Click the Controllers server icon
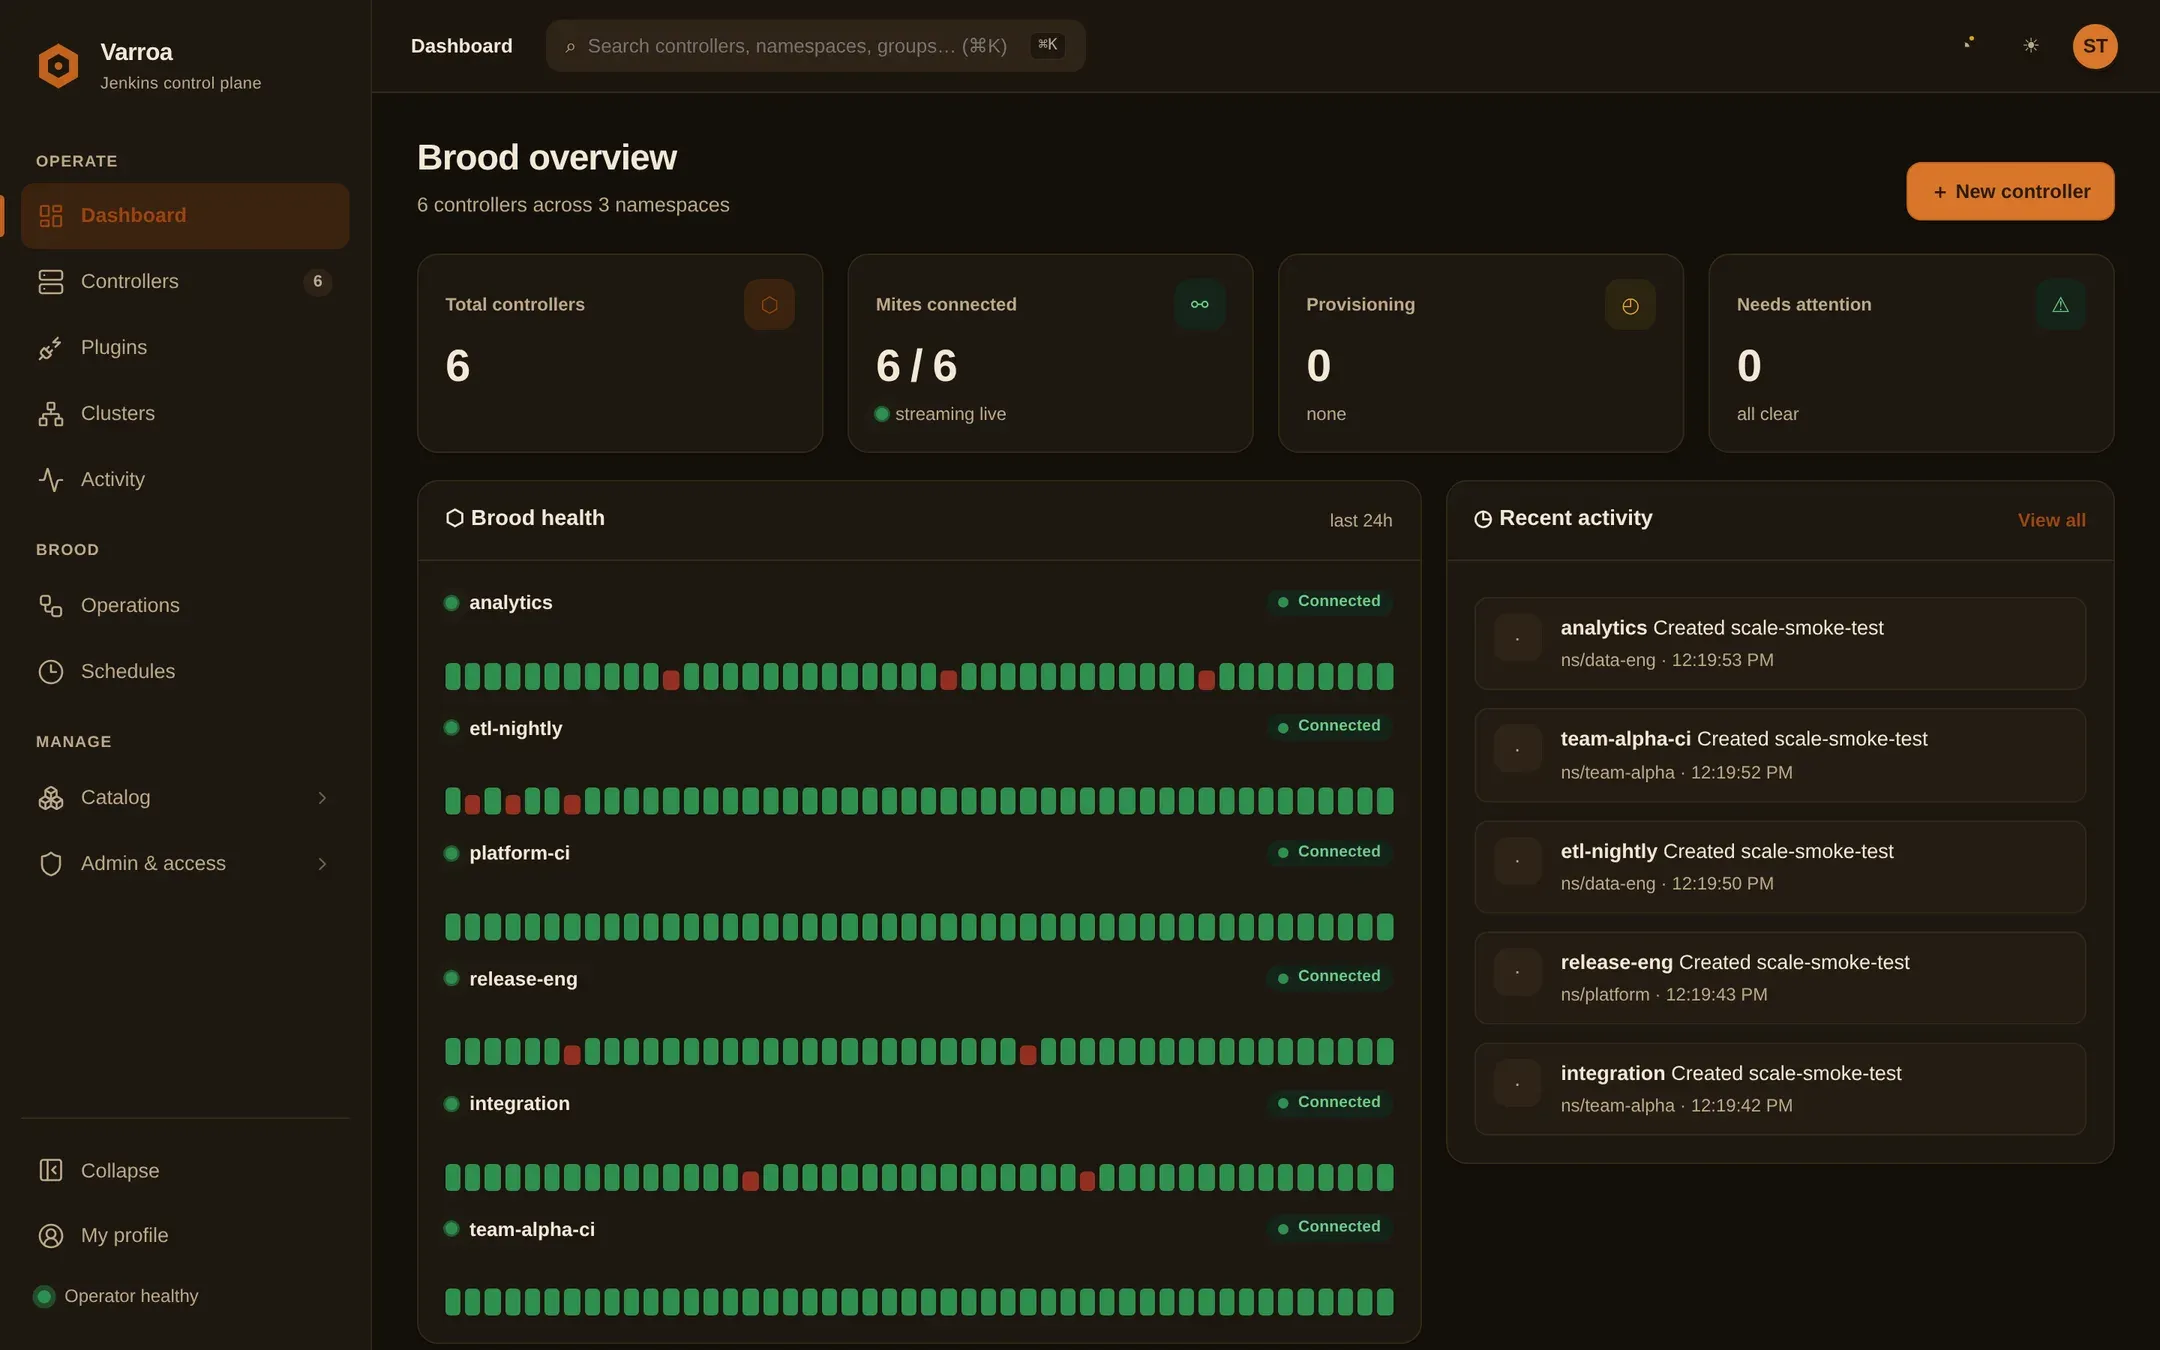Image resolution: width=2160 pixels, height=1350 pixels. point(51,282)
